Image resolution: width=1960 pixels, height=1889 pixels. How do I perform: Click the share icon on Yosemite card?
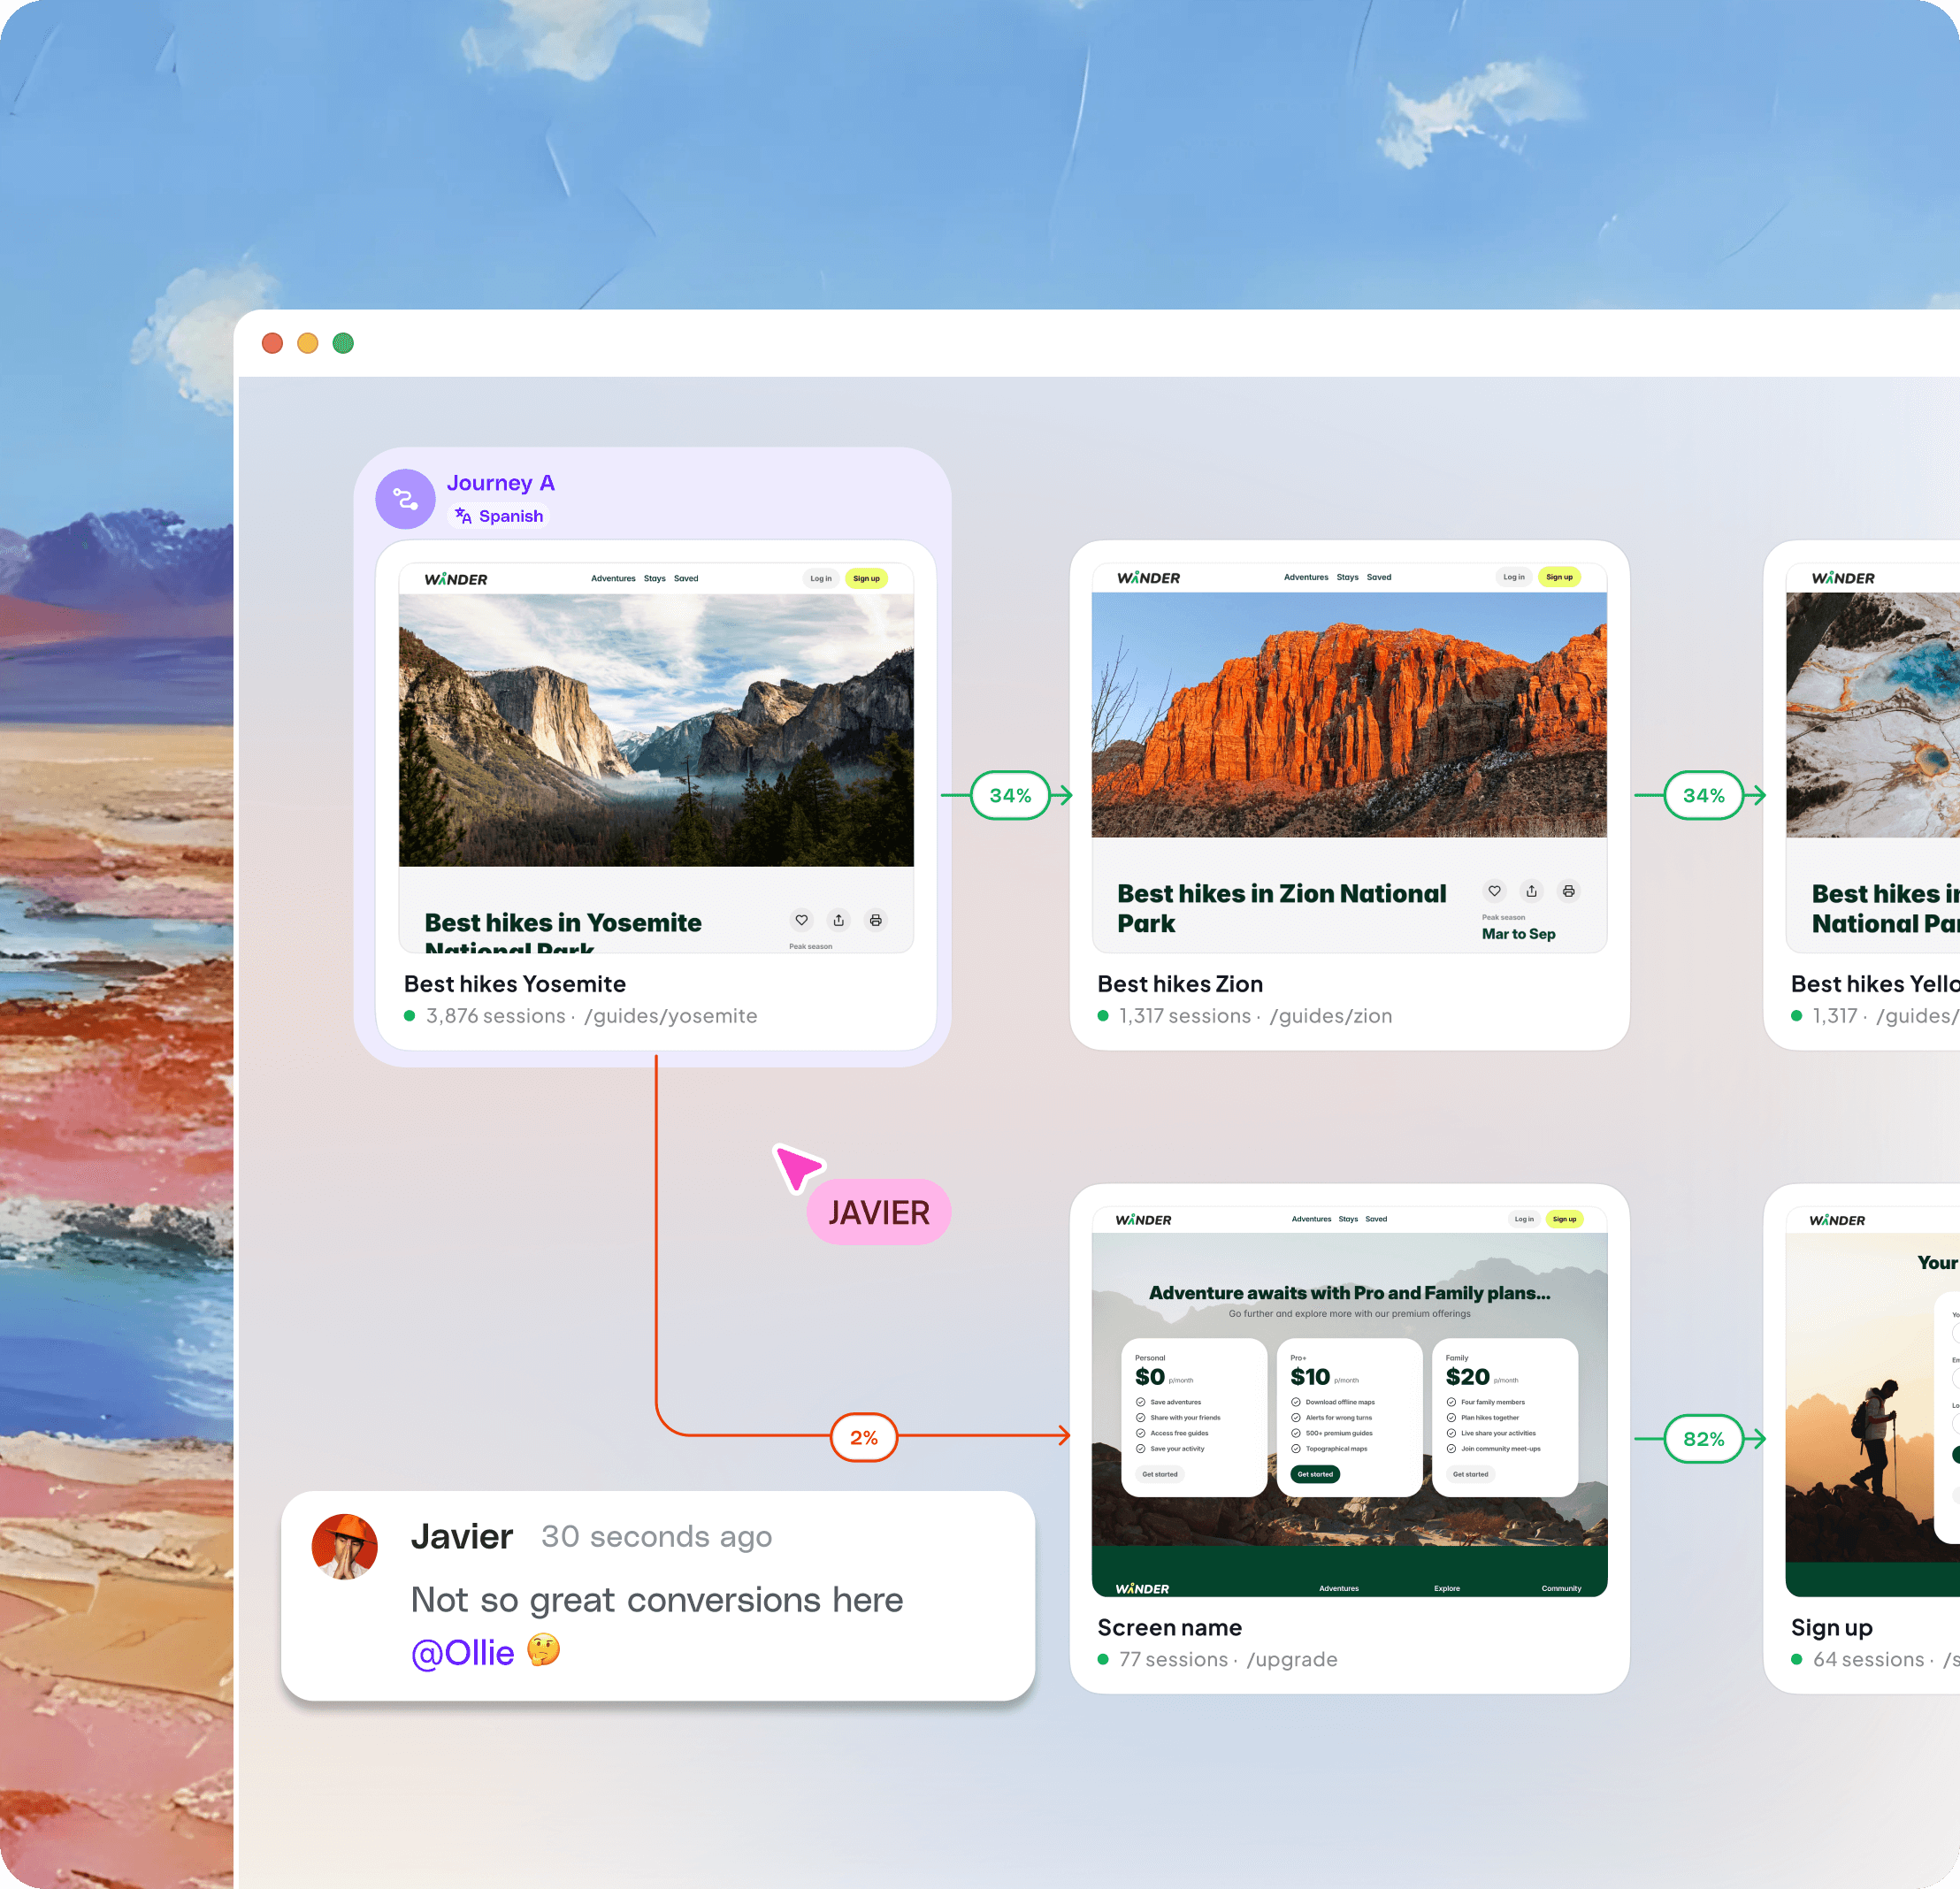pyautogui.click(x=838, y=920)
